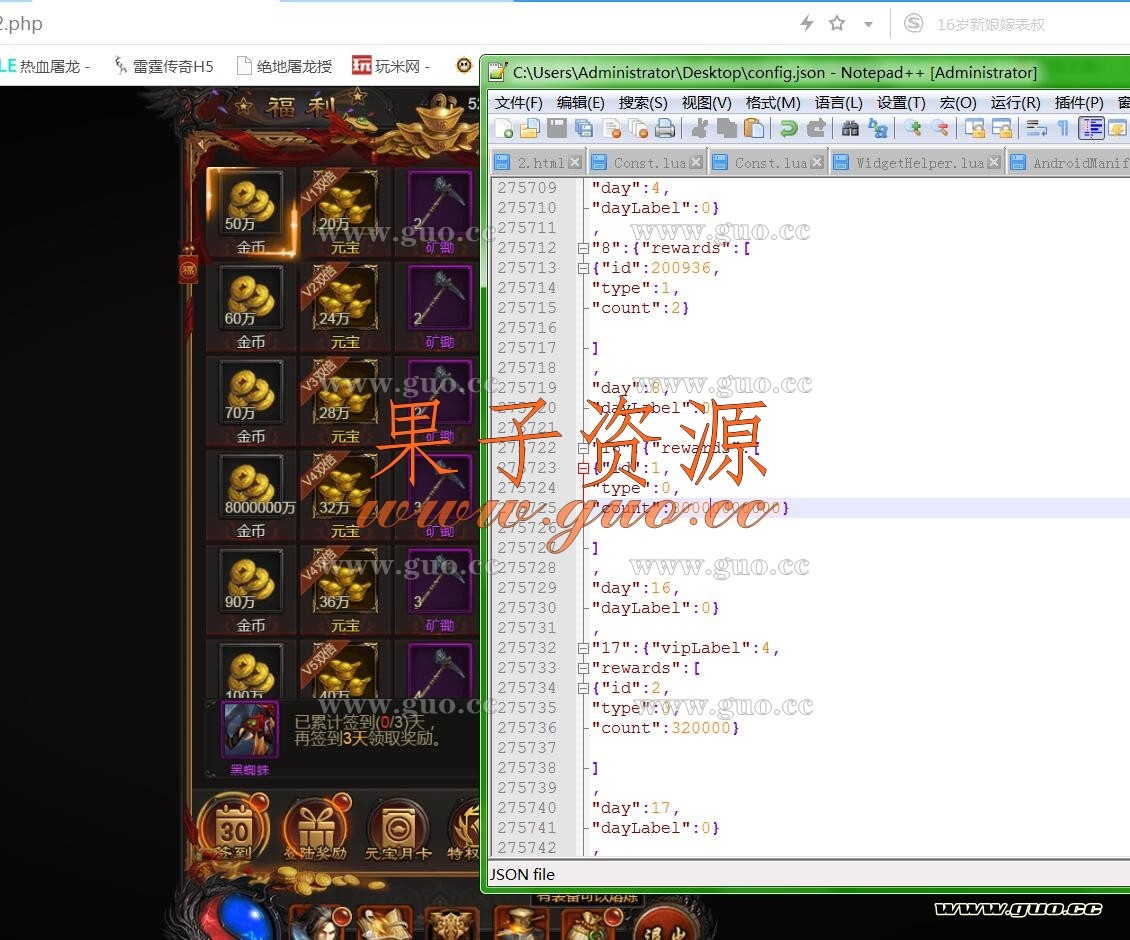
Task: Open the 宏(O) menu
Action: click(x=958, y=103)
